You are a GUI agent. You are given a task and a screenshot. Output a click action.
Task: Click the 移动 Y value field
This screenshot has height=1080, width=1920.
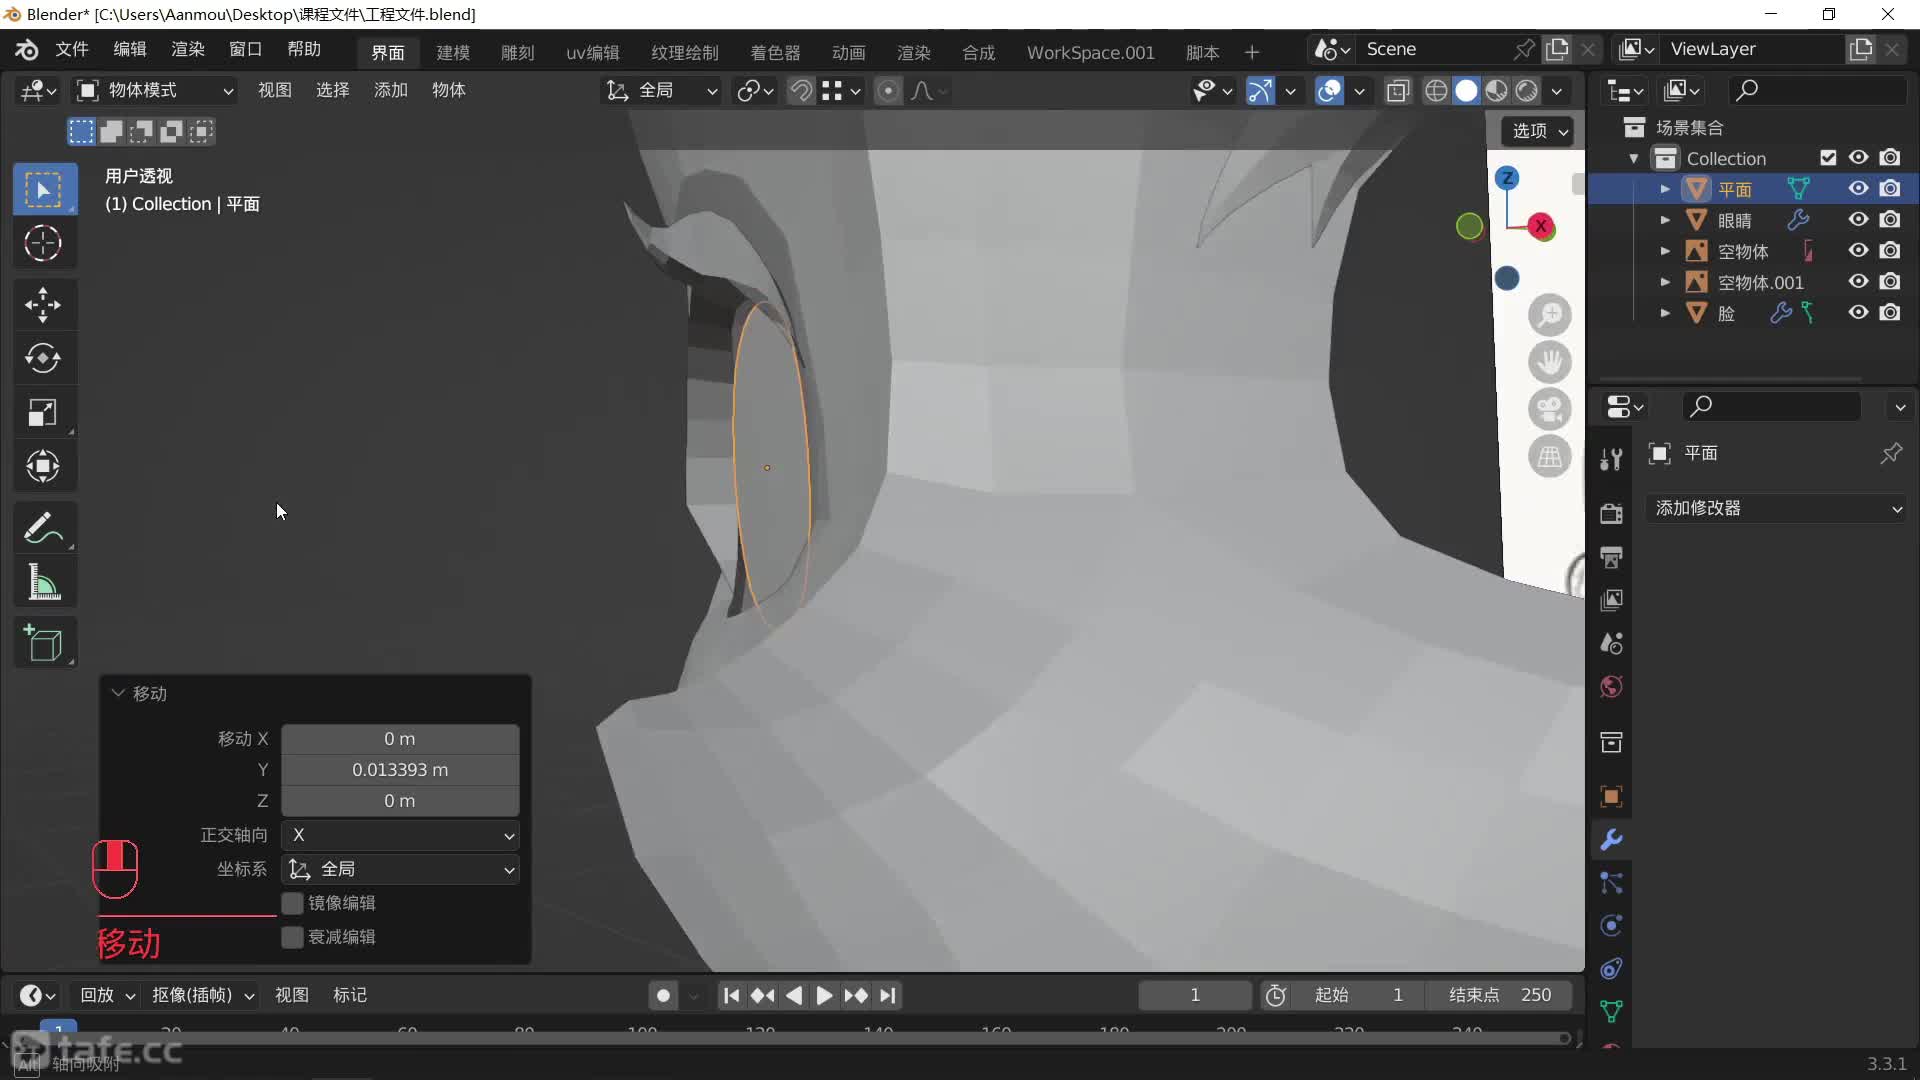[x=400, y=770]
